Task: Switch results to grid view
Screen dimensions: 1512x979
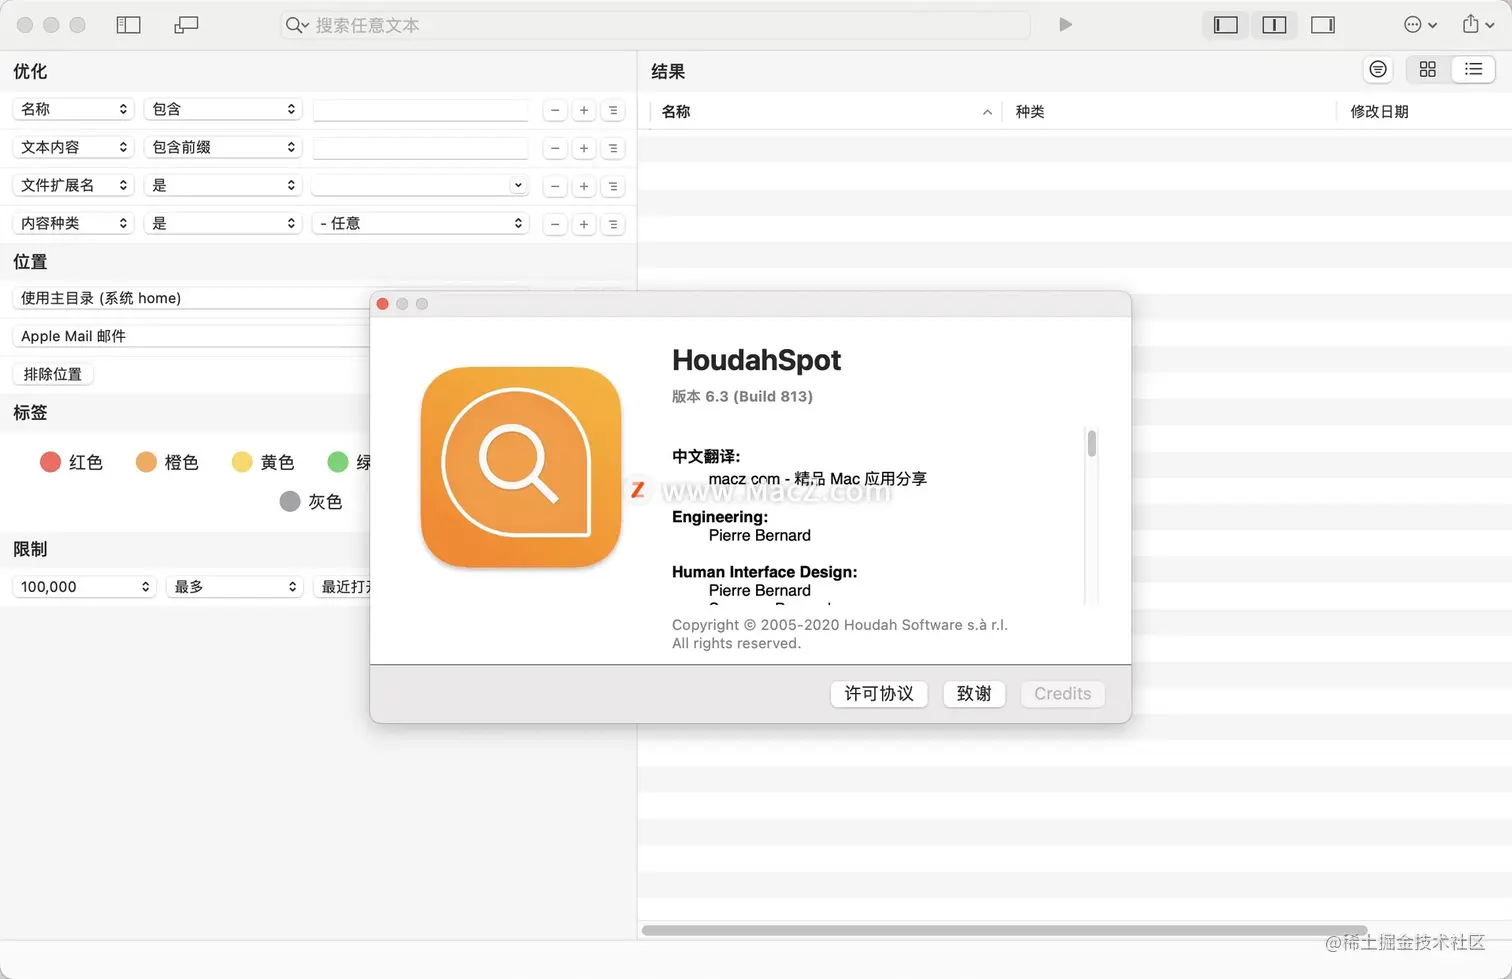Action: tap(1427, 69)
